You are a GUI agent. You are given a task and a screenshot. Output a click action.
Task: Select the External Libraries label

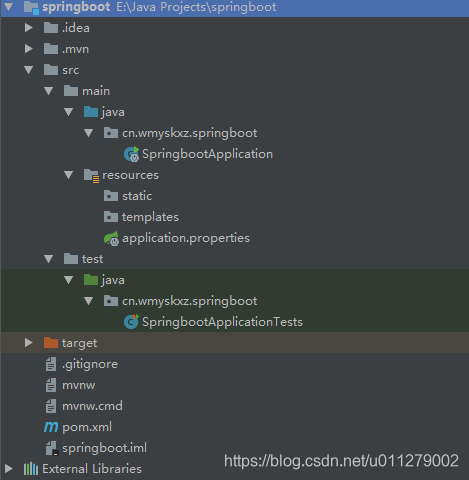pyautogui.click(x=92, y=469)
